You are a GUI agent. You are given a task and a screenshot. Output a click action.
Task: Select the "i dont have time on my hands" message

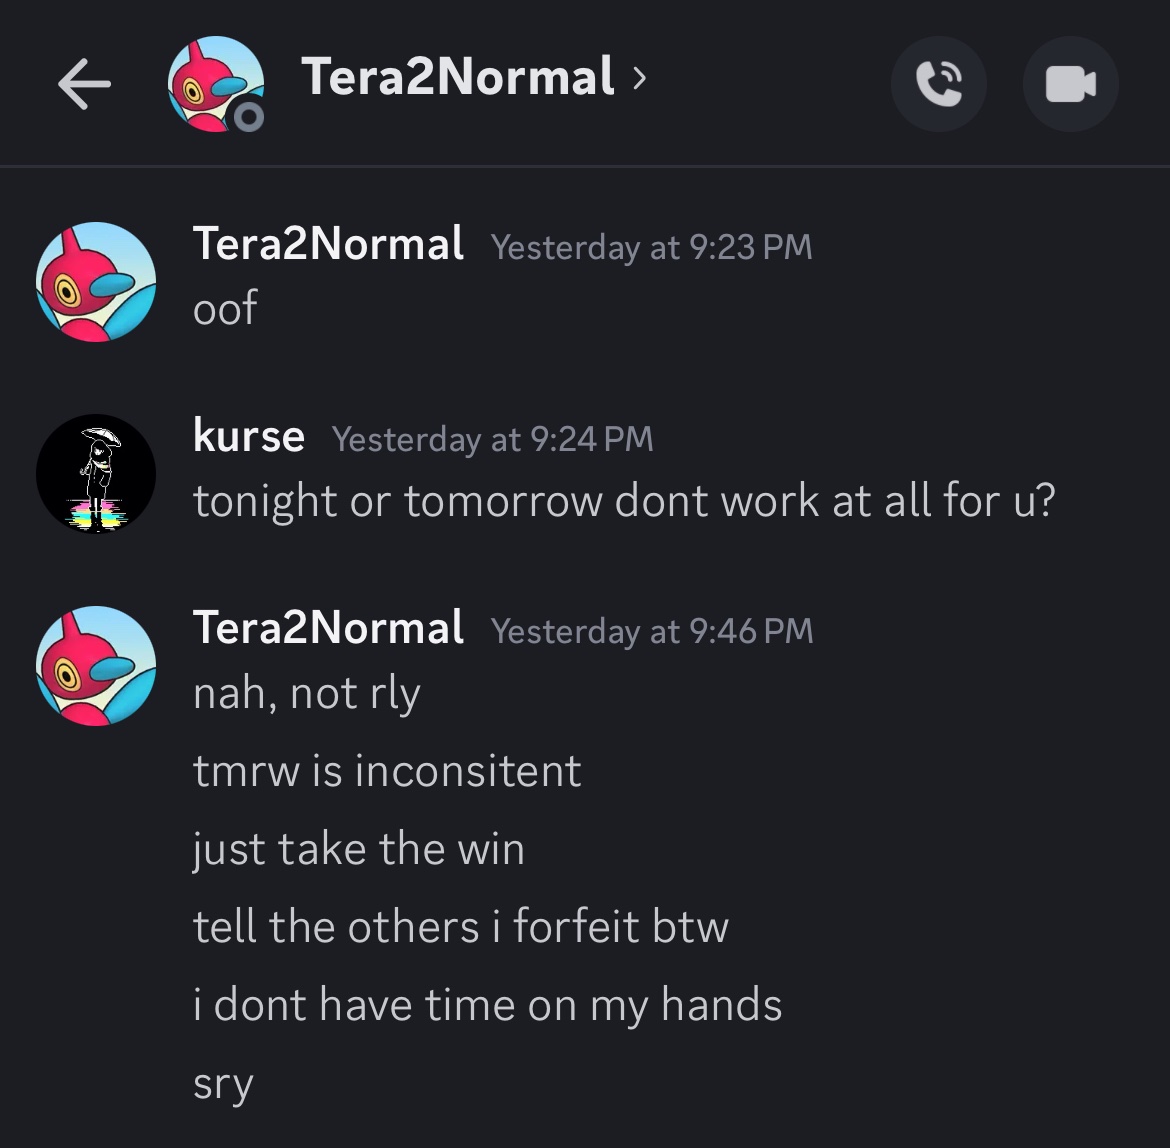pos(488,1005)
